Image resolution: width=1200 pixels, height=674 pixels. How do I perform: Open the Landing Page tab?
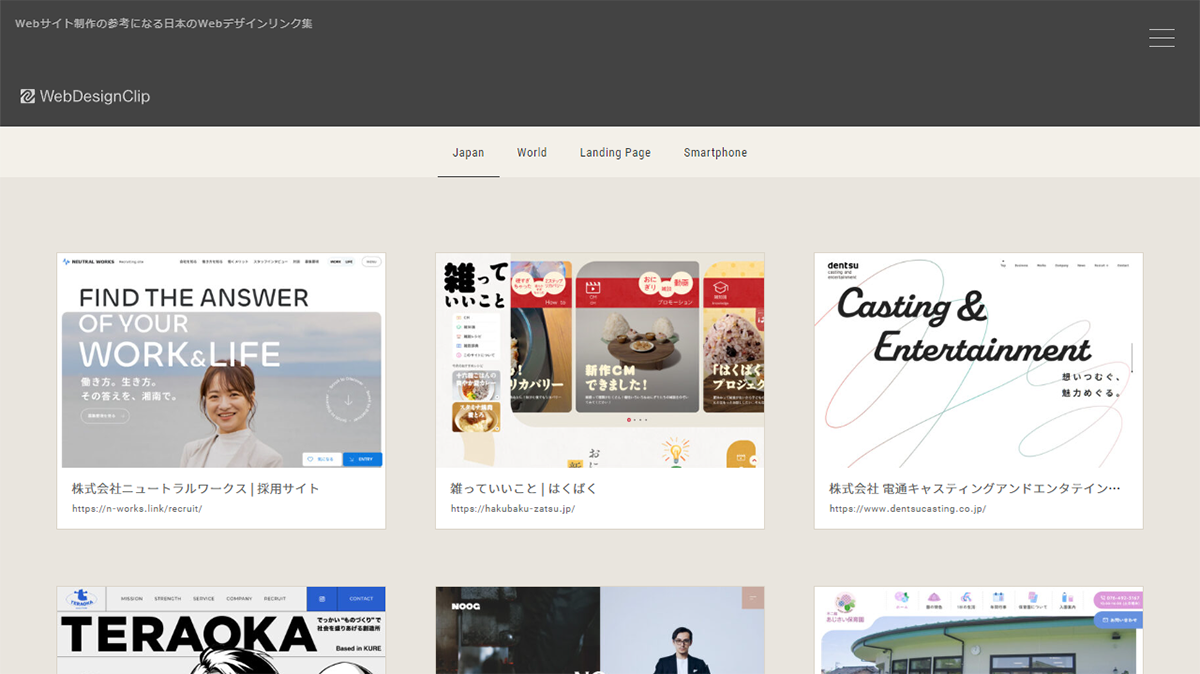(x=615, y=152)
